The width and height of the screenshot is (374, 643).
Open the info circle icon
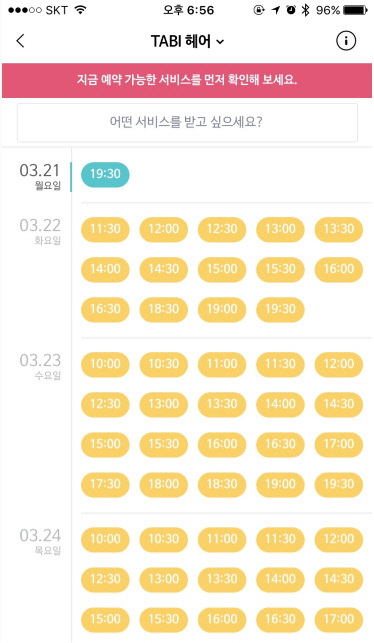pos(346,41)
